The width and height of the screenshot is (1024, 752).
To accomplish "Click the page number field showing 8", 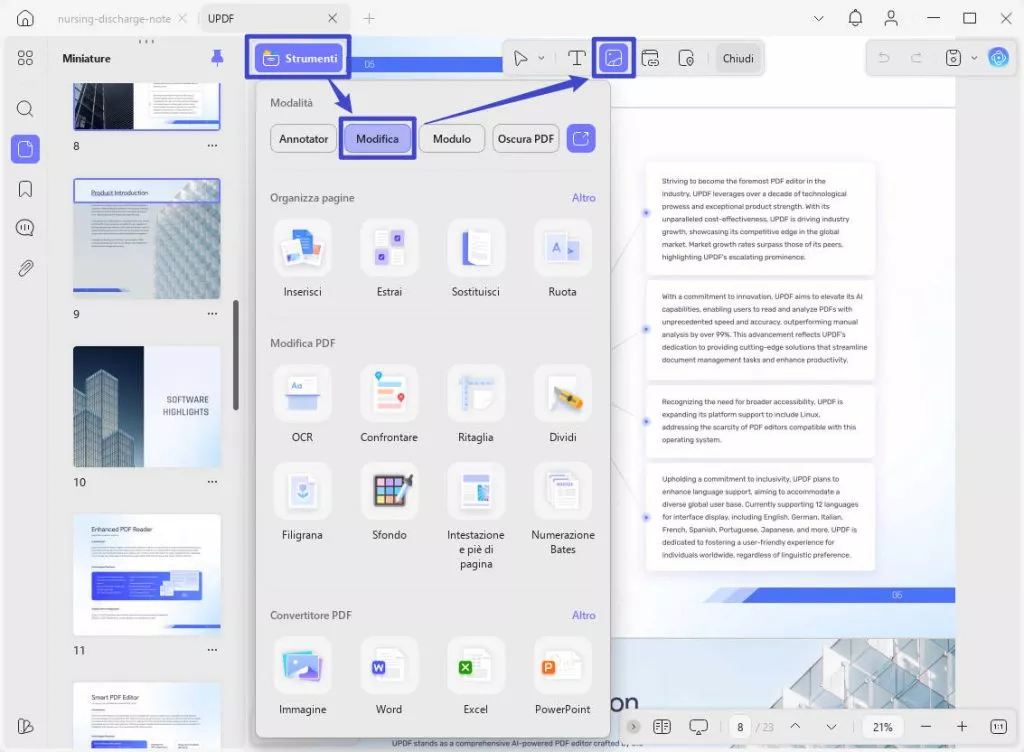I will tap(740, 727).
